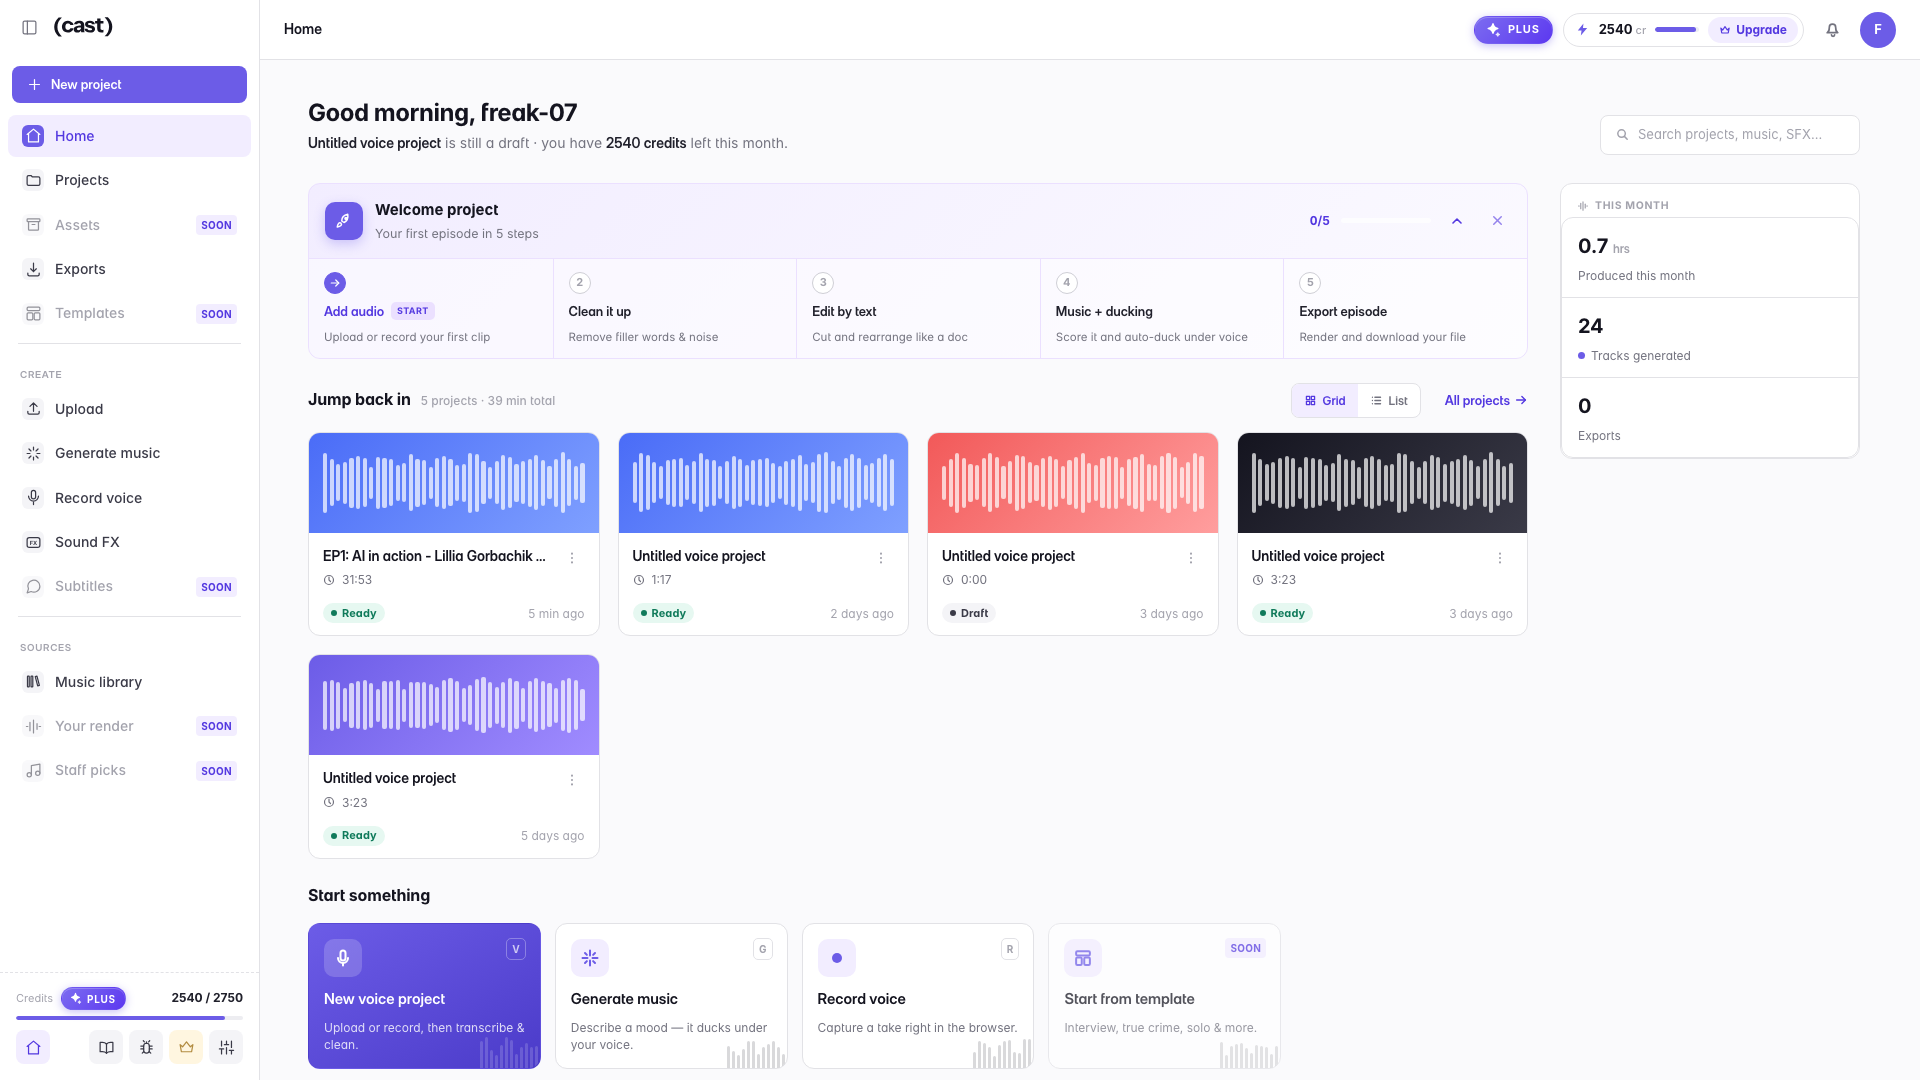Open the Music + ducking step
The image size is (1920, 1080).
(x=1162, y=309)
